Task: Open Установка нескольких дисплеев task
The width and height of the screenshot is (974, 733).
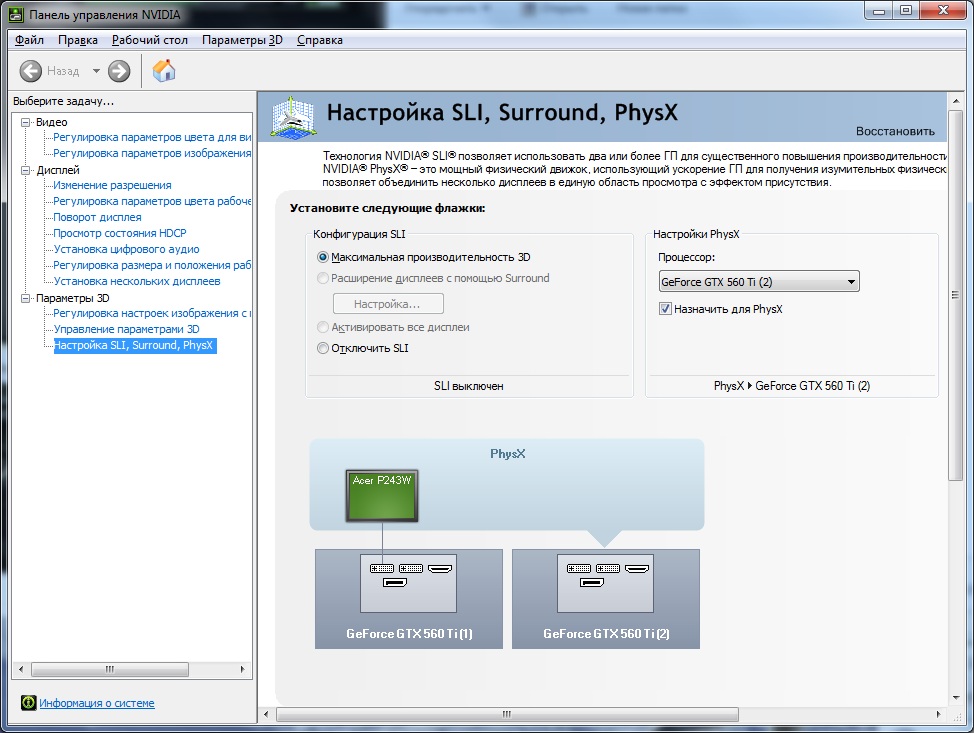Action: tap(137, 281)
